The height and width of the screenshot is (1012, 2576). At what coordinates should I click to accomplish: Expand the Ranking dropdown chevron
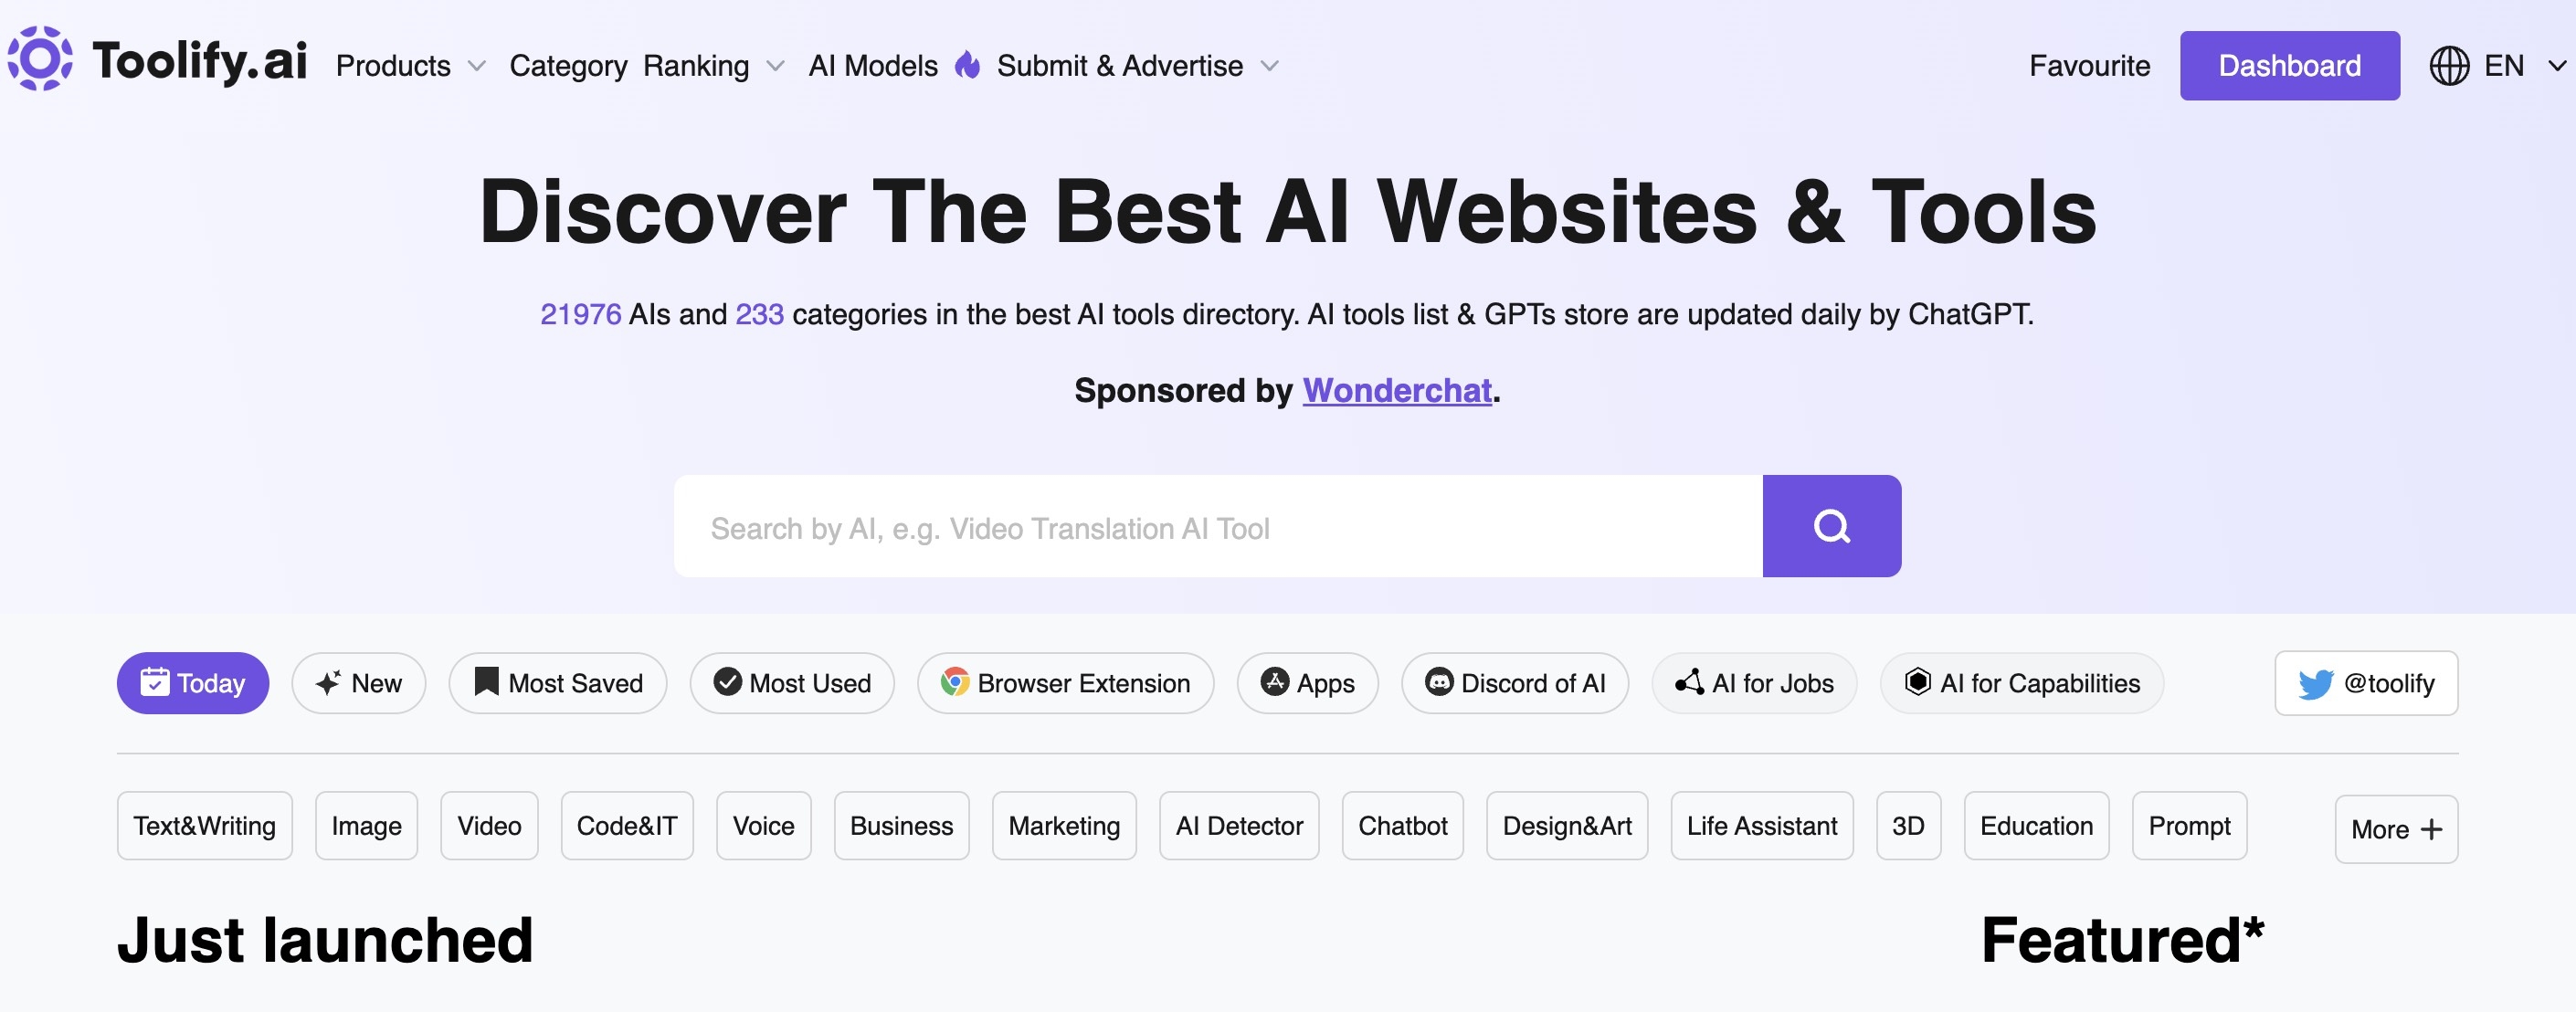tap(775, 66)
